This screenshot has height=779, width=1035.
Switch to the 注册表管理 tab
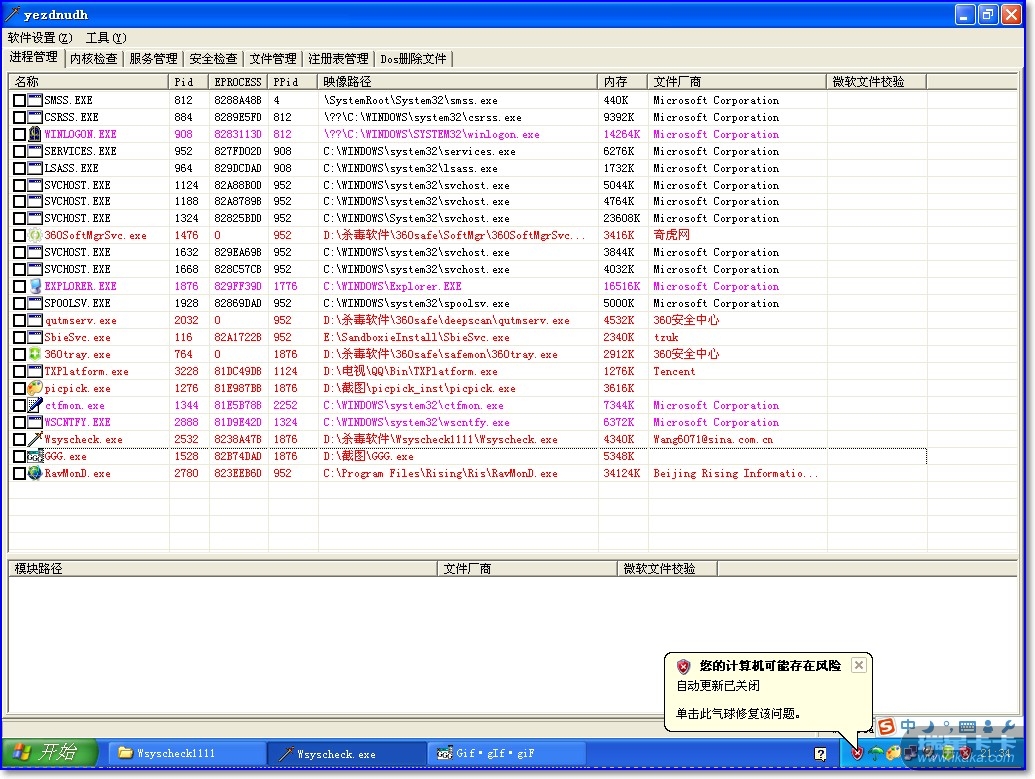tap(338, 59)
